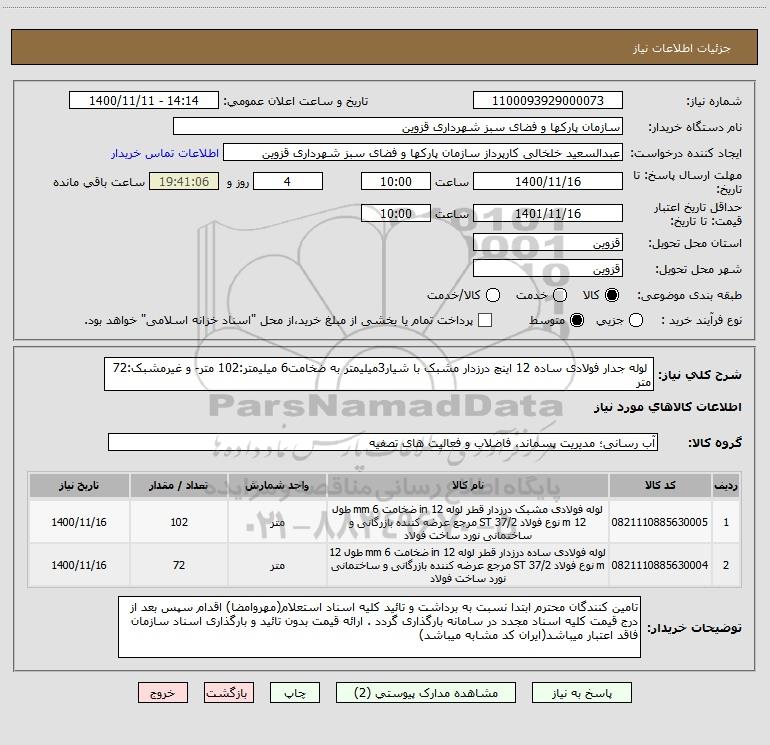Click the پاسخ به نیاز button
The width and height of the screenshot is (770, 745).
click(x=581, y=692)
